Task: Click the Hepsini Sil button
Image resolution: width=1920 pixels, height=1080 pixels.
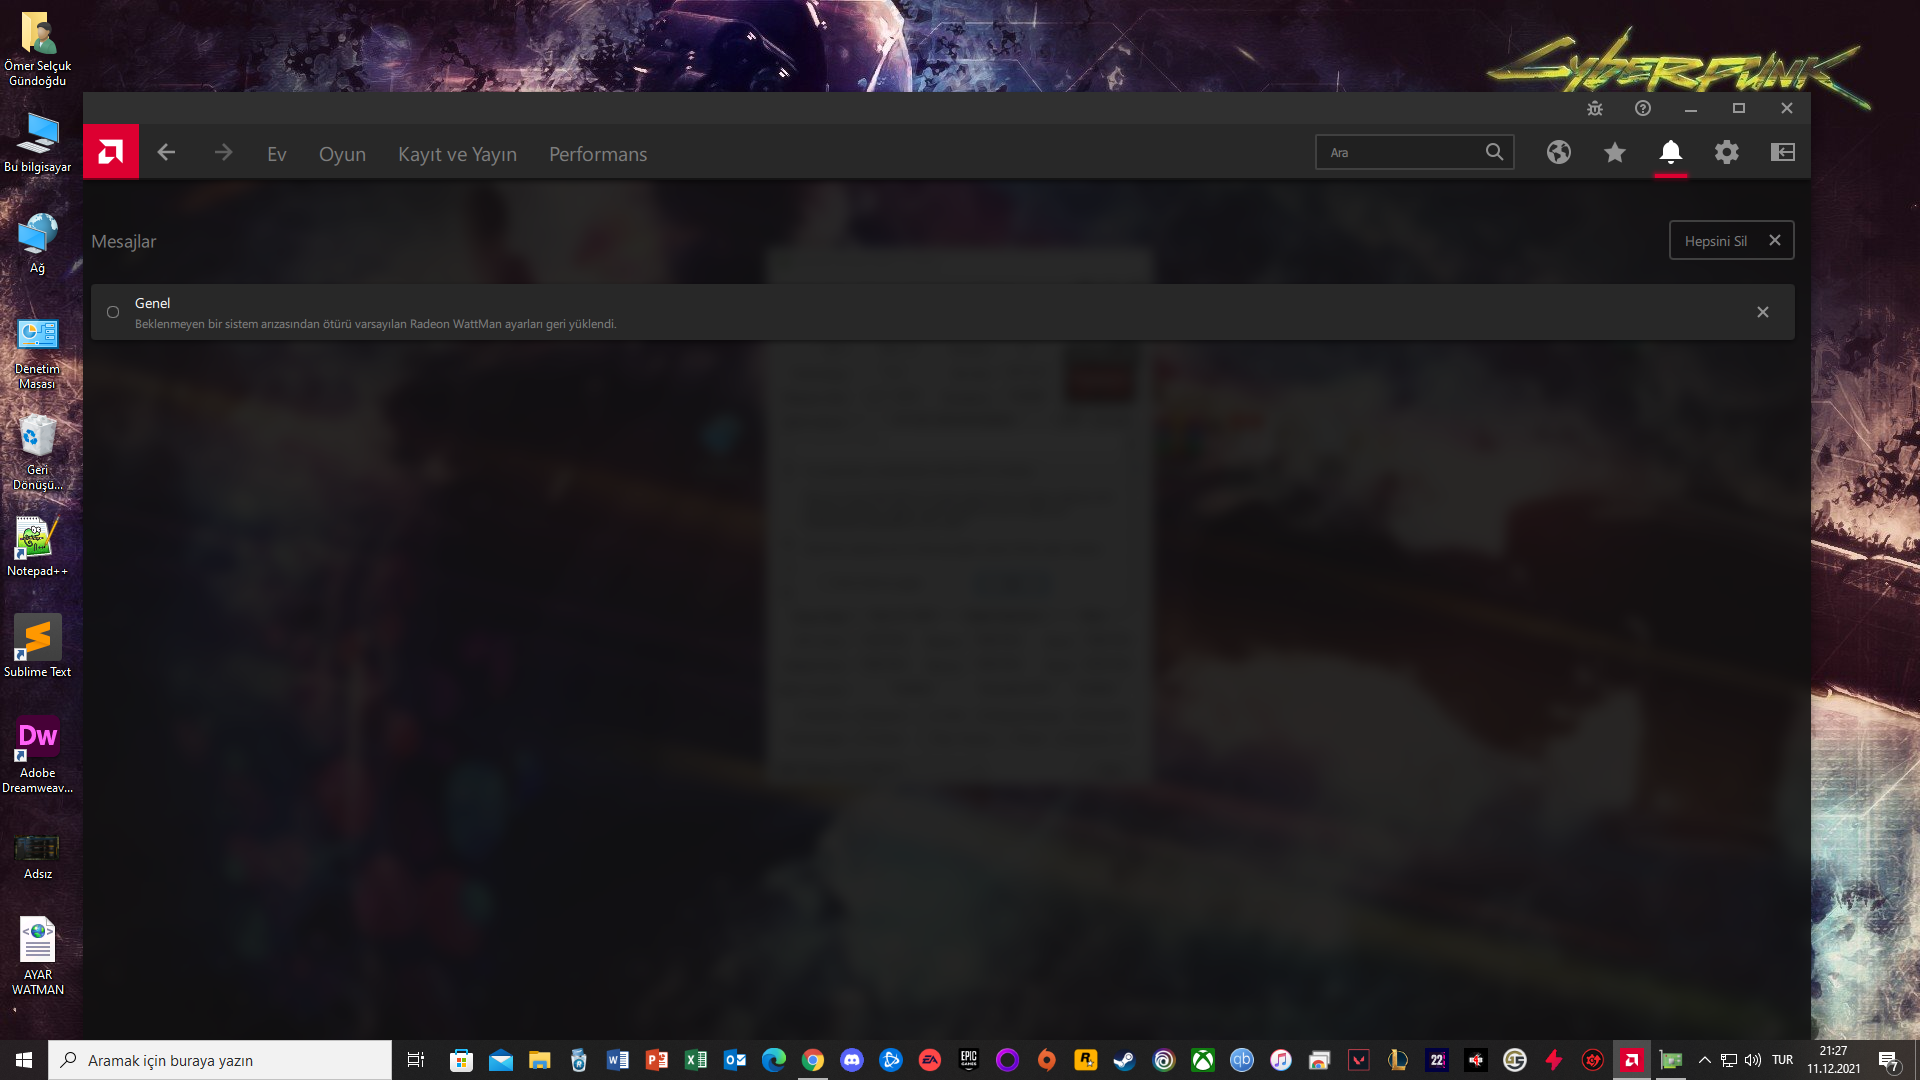Action: coord(1716,241)
